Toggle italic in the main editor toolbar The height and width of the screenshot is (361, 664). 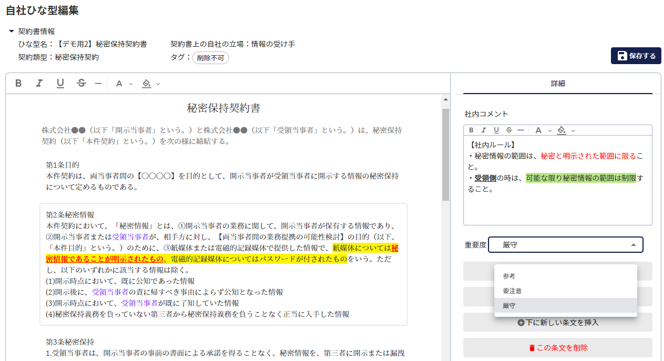click(x=39, y=83)
